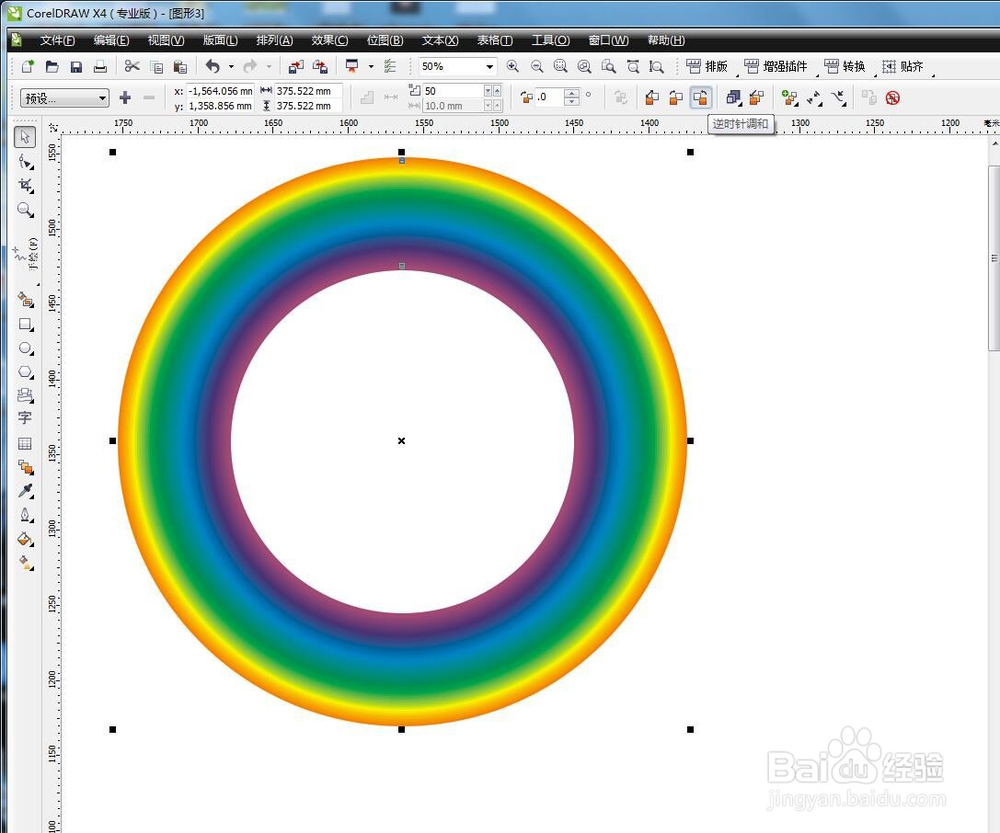Open the 编辑(E) menu

(112, 40)
